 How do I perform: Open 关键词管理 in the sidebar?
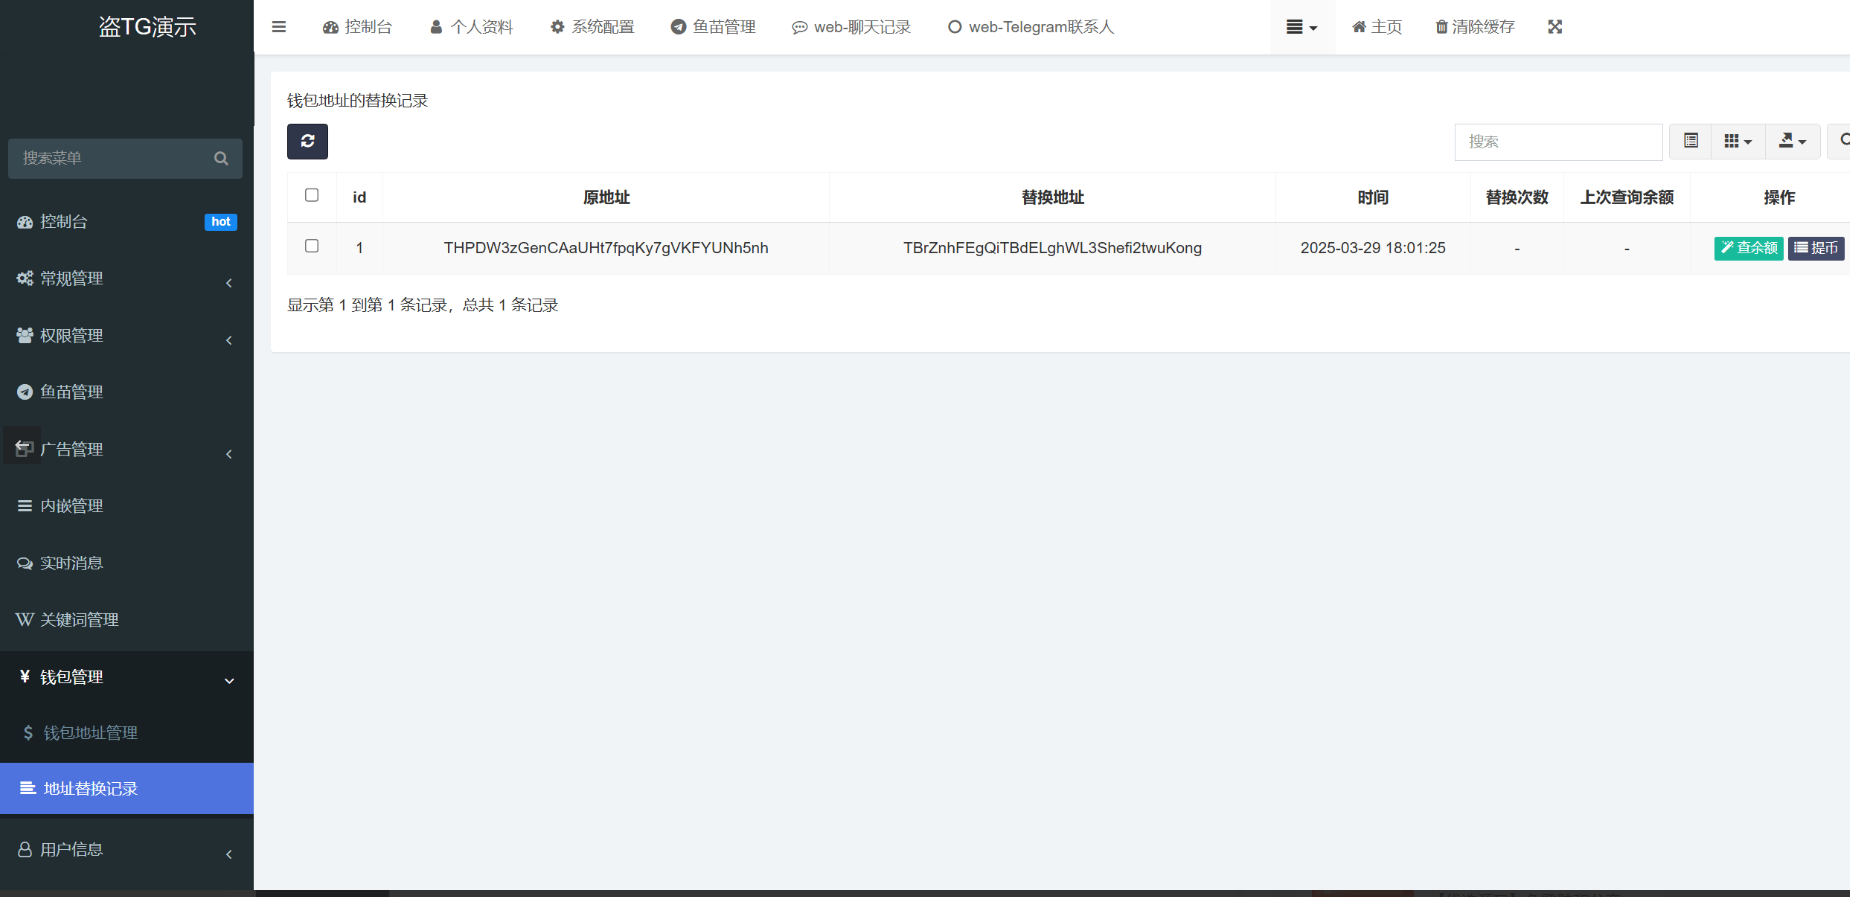pos(126,621)
